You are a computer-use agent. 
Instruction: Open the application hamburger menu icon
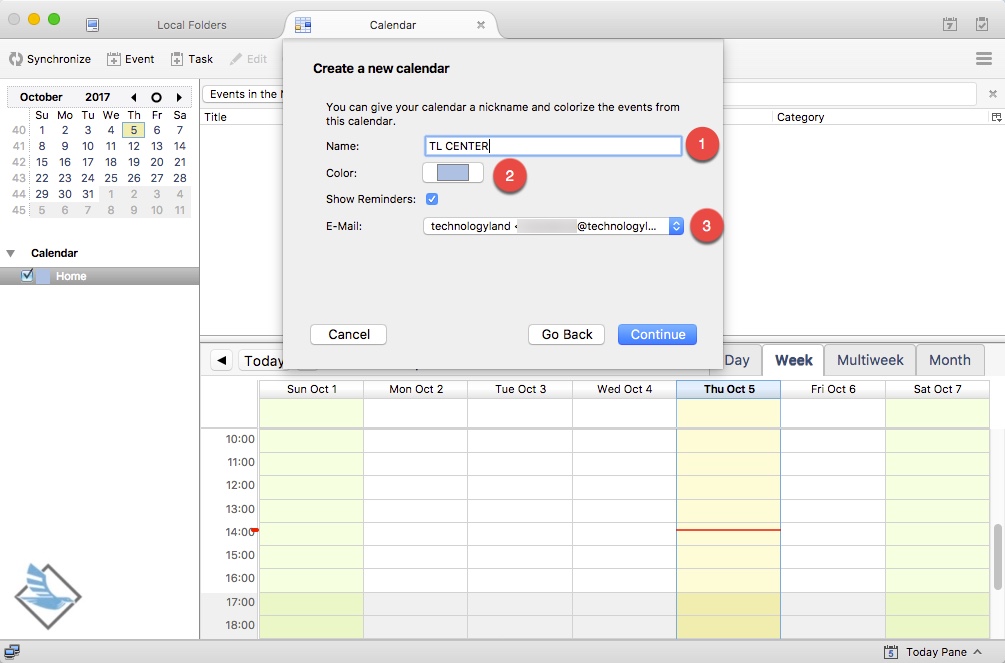tap(984, 57)
